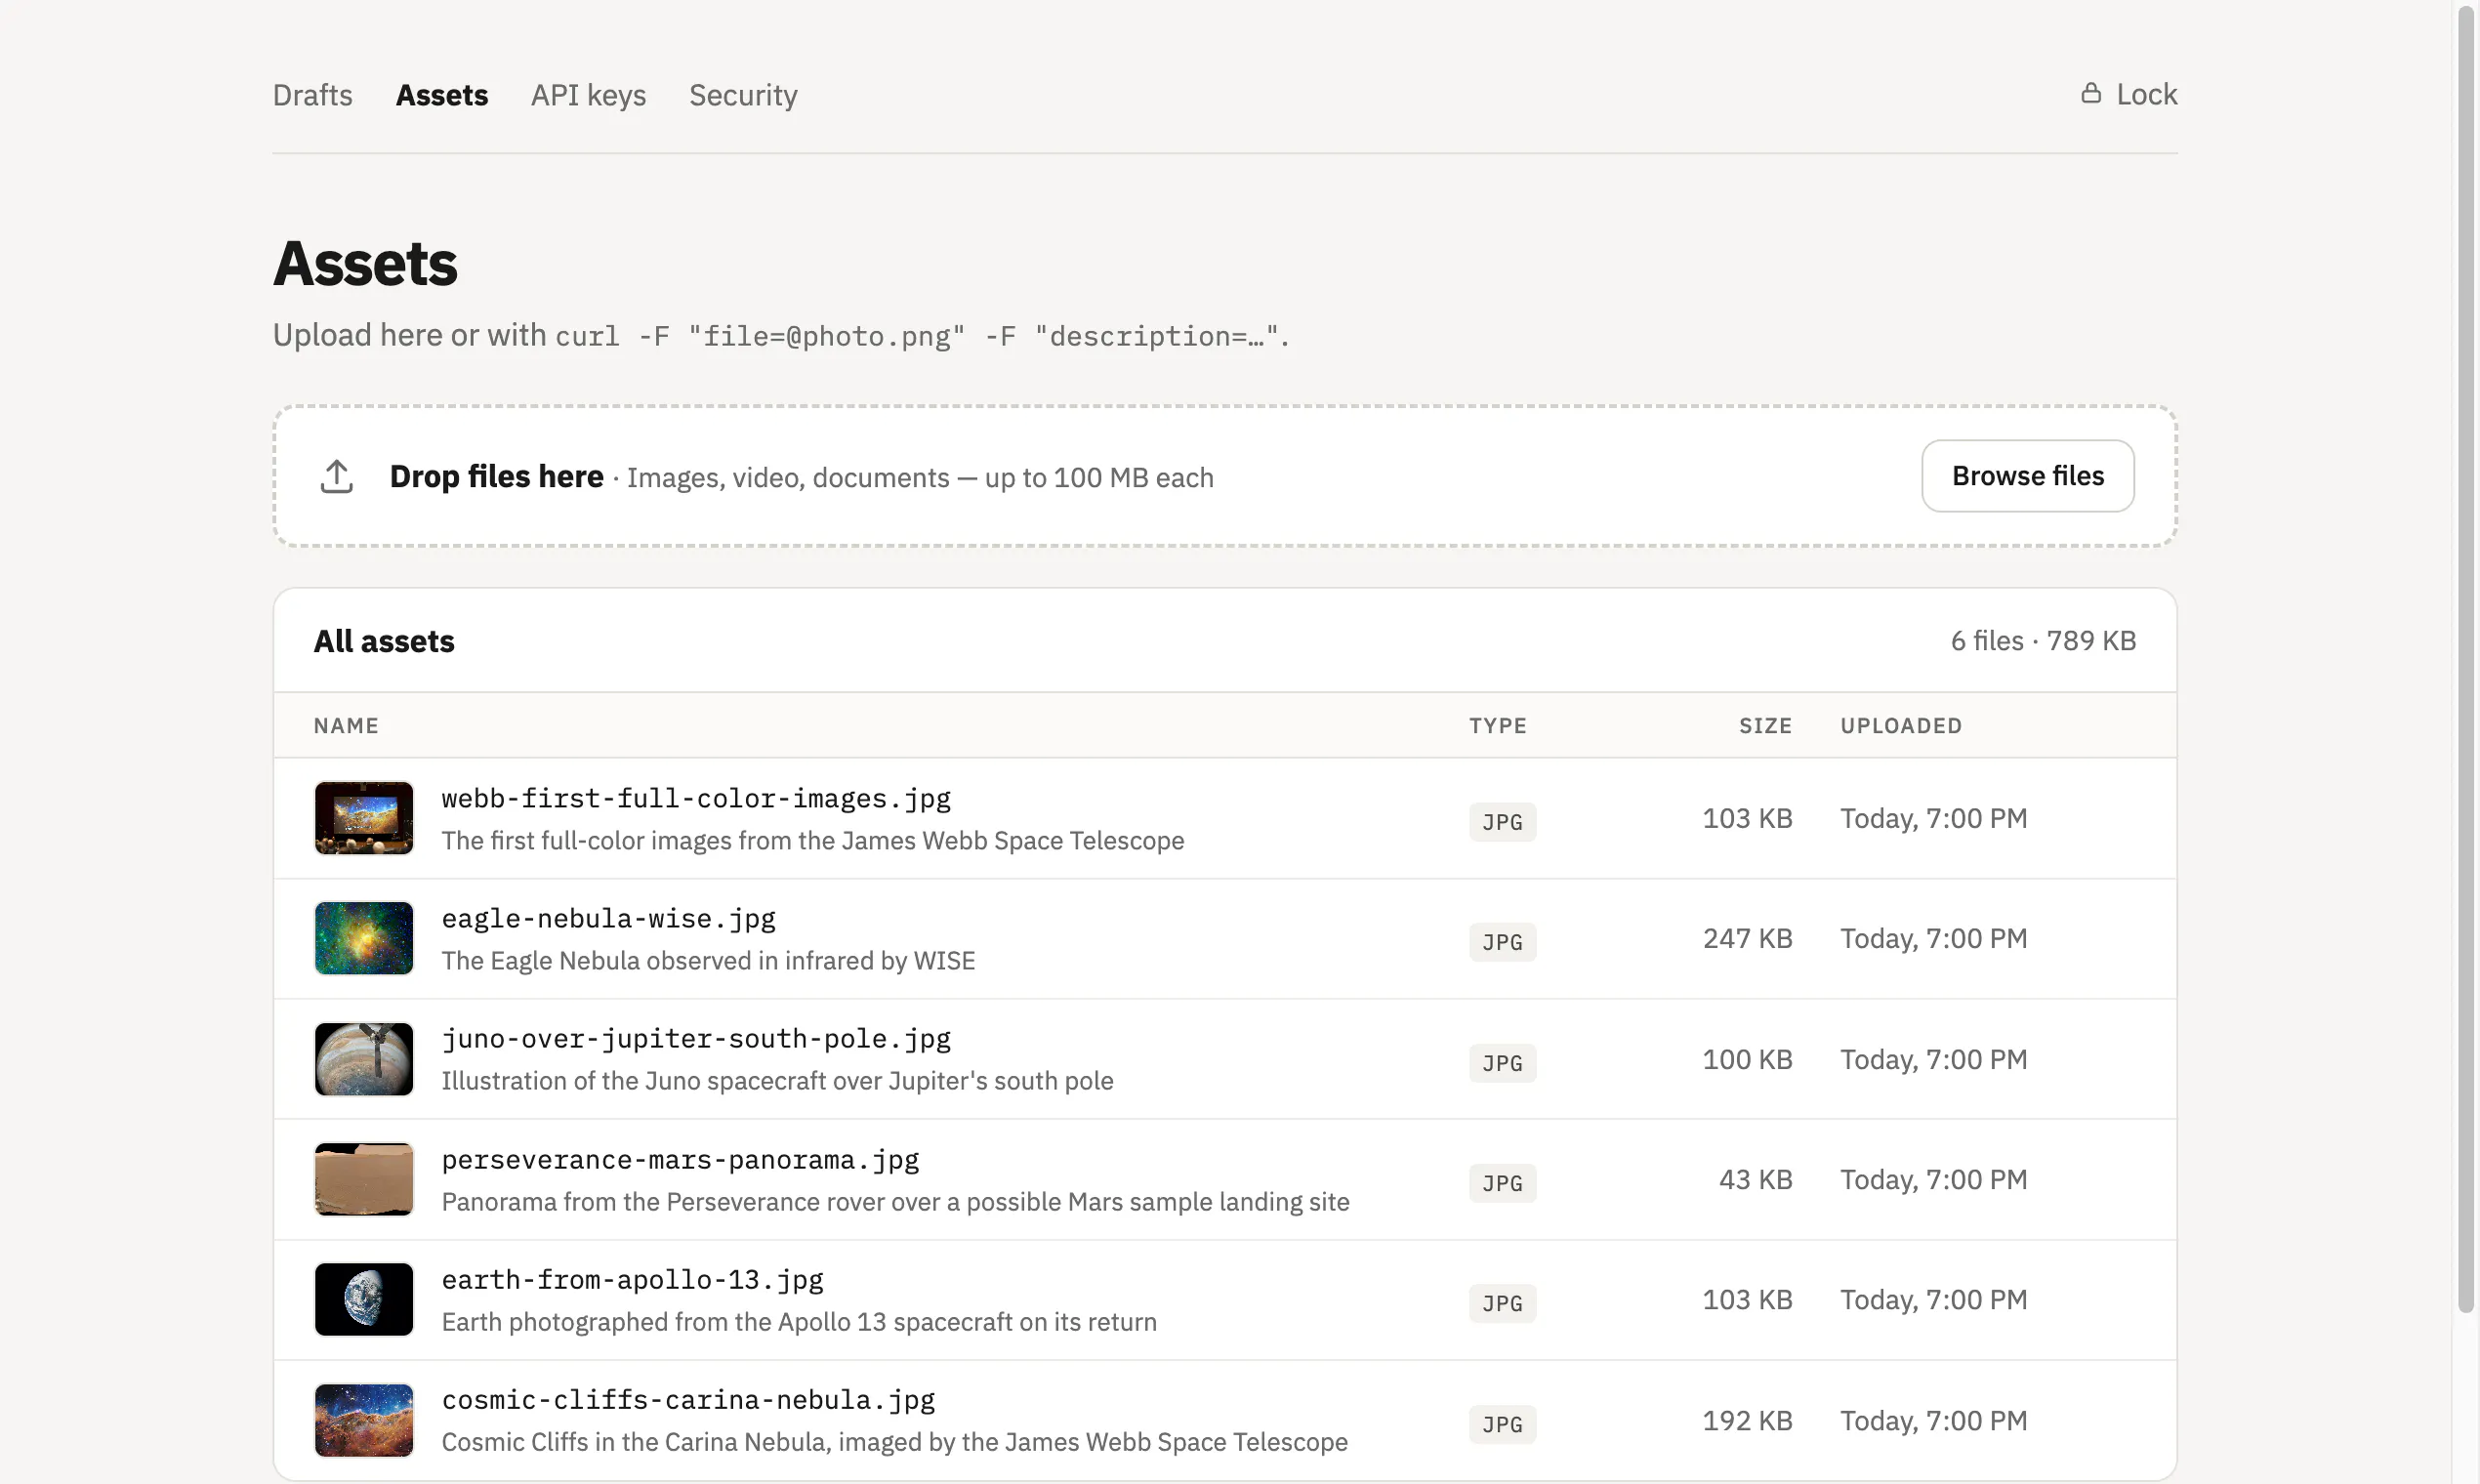Click the 192 KB size value
The height and width of the screenshot is (1484, 2480).
[x=1747, y=1420]
